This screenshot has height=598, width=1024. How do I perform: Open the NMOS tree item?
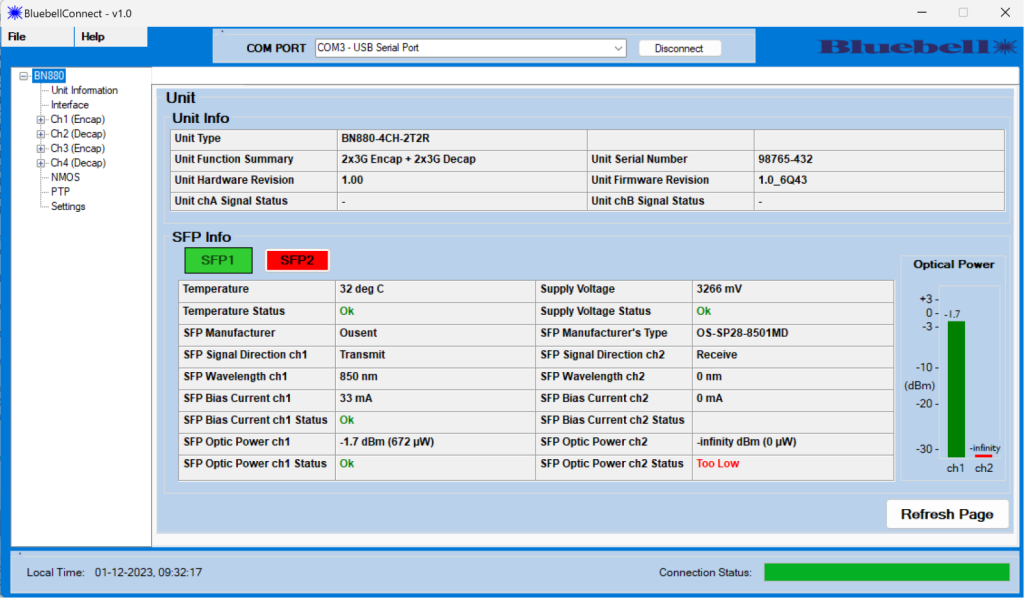65,177
